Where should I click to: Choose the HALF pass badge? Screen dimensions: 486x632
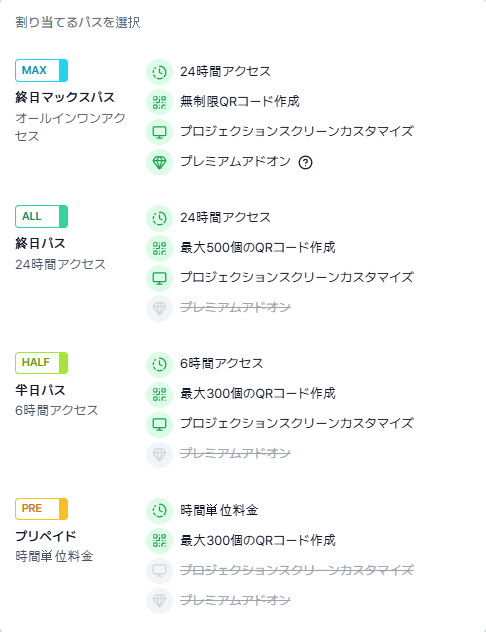[42, 363]
